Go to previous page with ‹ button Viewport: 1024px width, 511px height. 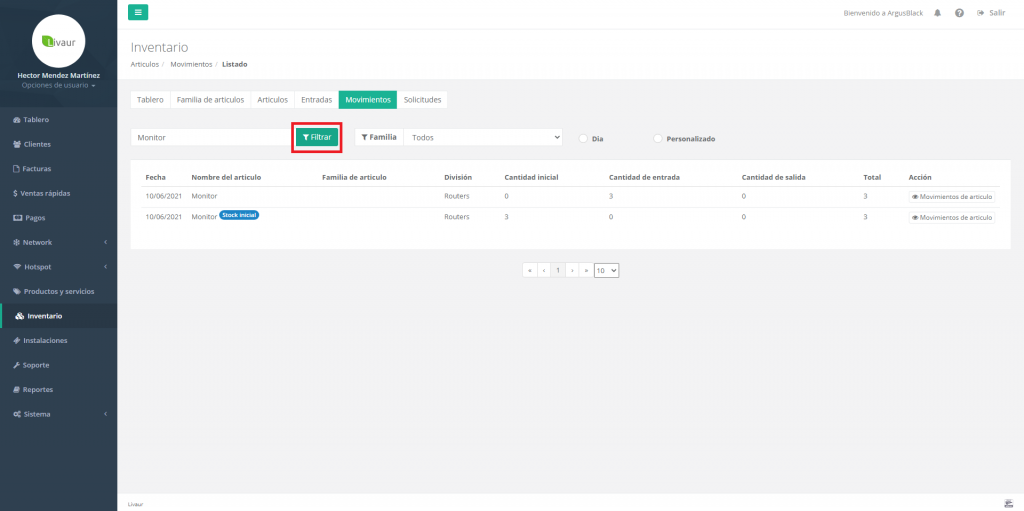click(x=543, y=270)
